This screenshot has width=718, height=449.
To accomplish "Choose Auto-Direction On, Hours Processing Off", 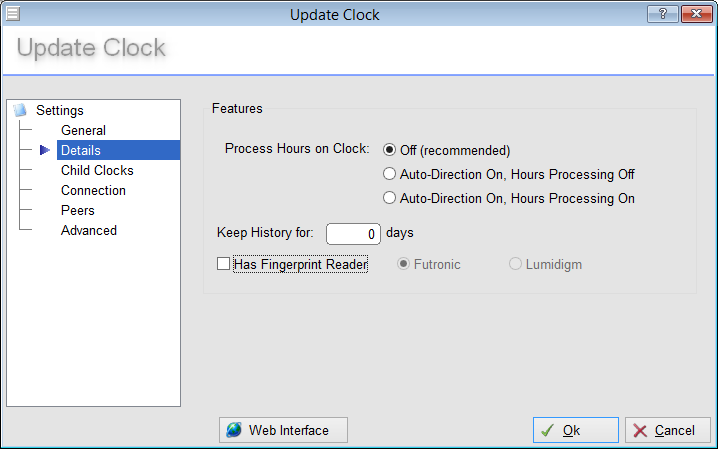I will [x=390, y=175].
